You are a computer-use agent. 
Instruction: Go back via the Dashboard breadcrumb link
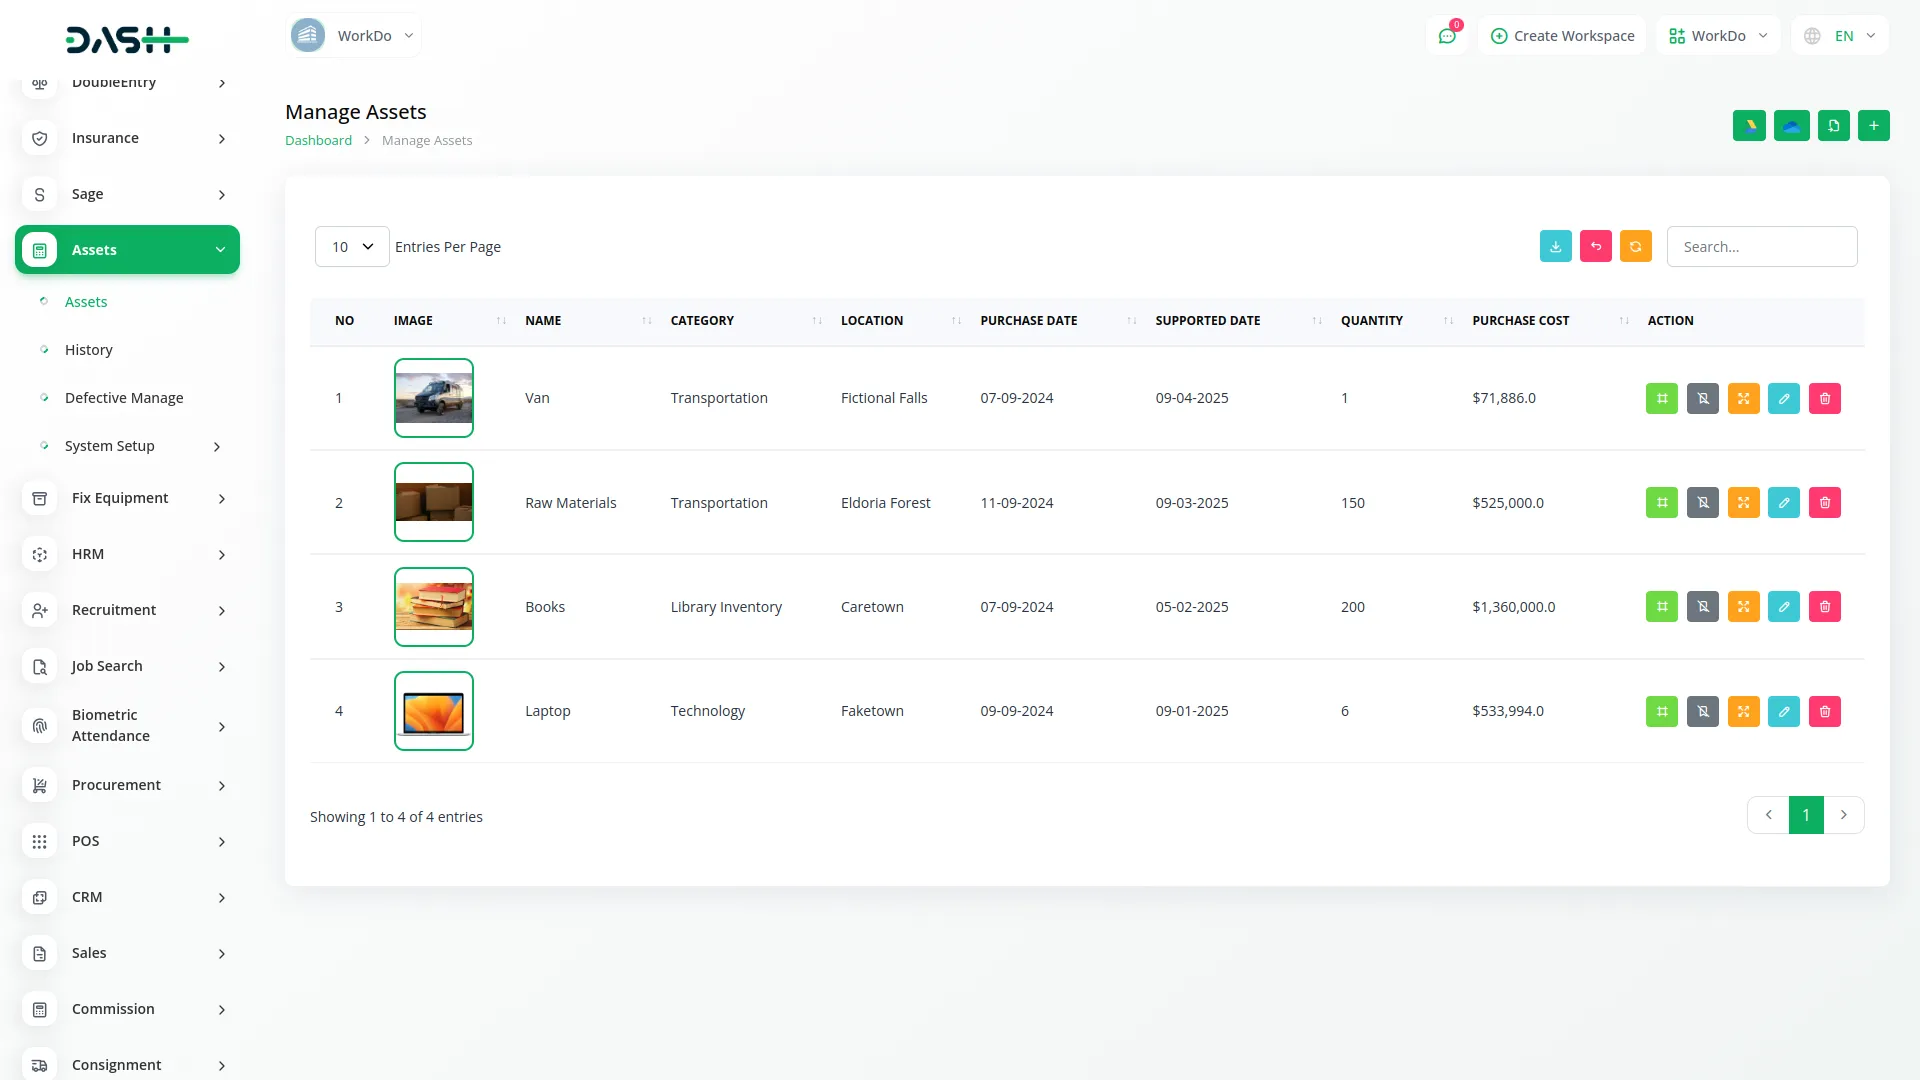tap(318, 140)
